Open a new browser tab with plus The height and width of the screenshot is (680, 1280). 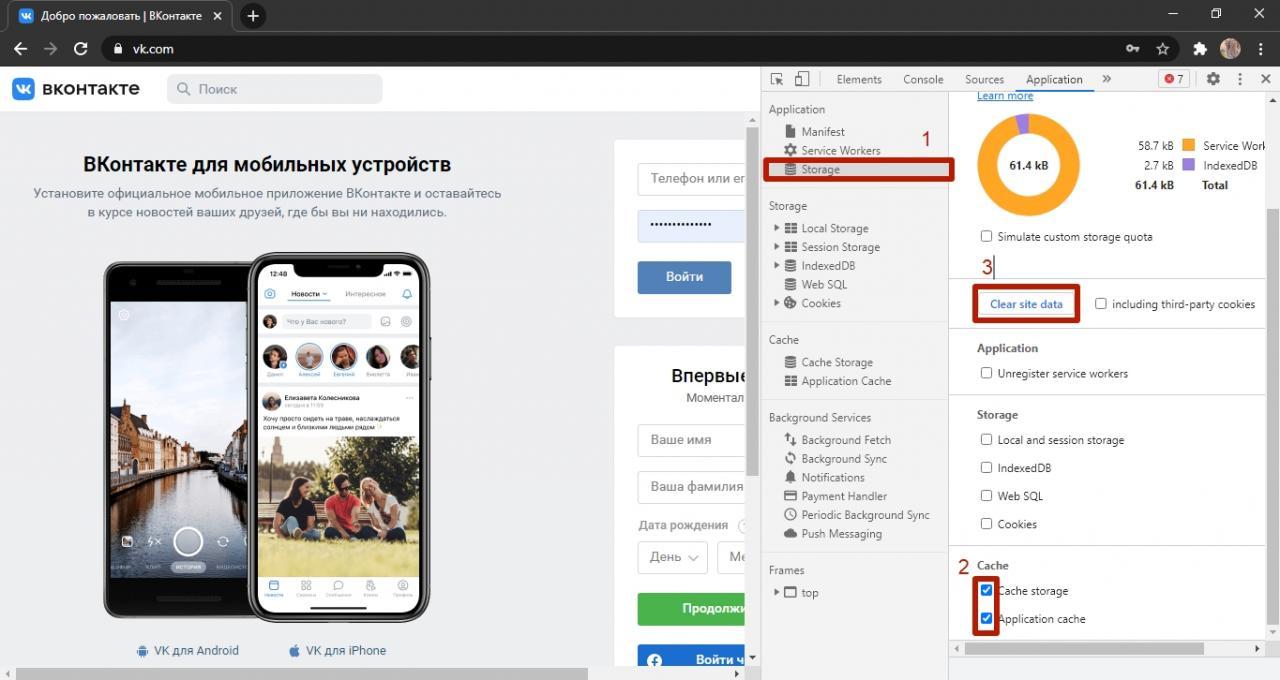point(253,16)
